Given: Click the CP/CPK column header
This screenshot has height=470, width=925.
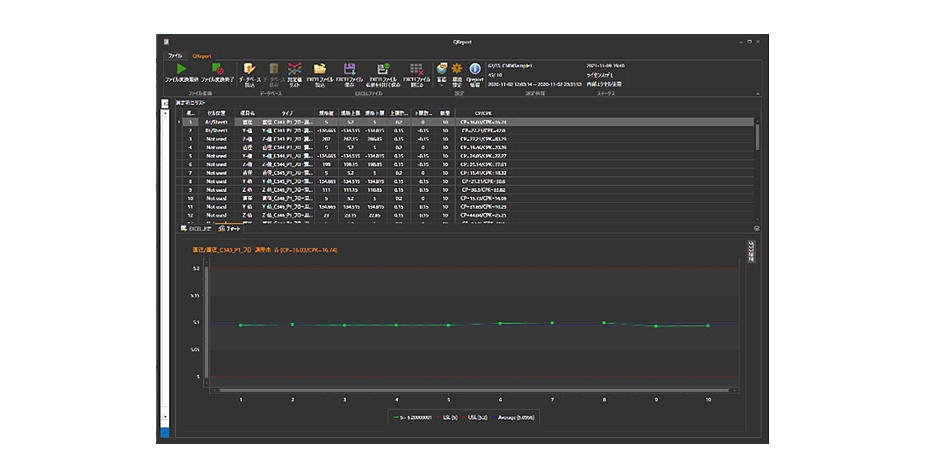Looking at the screenshot, I should (484, 113).
